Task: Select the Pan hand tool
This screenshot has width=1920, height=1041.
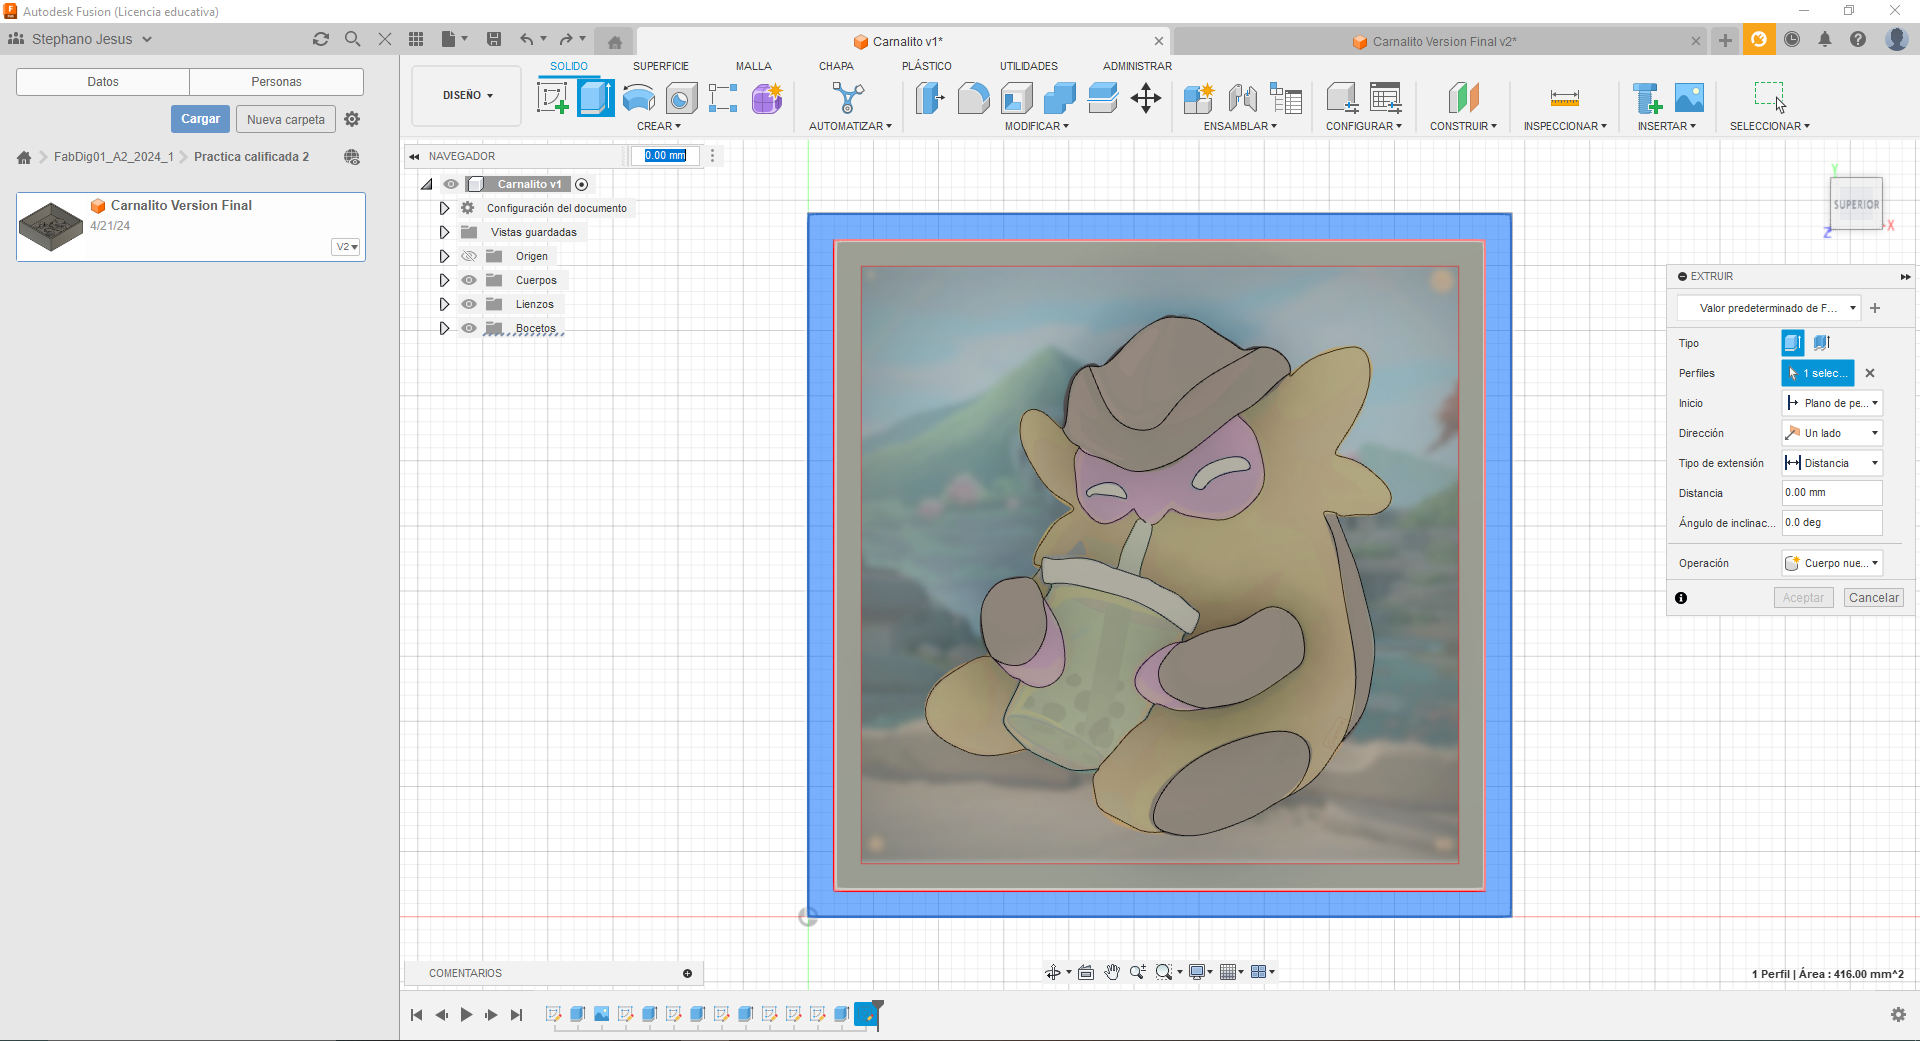Action: coord(1112,972)
